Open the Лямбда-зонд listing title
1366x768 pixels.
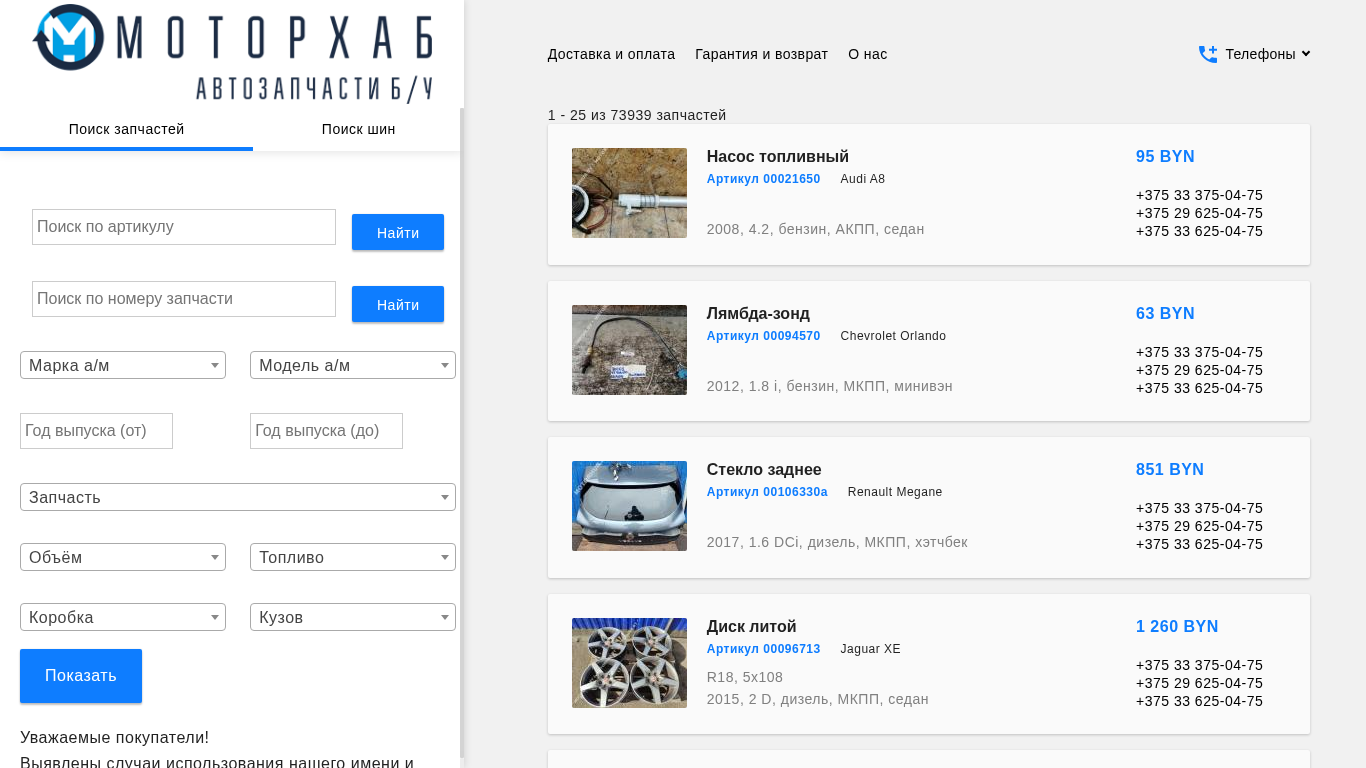758,313
